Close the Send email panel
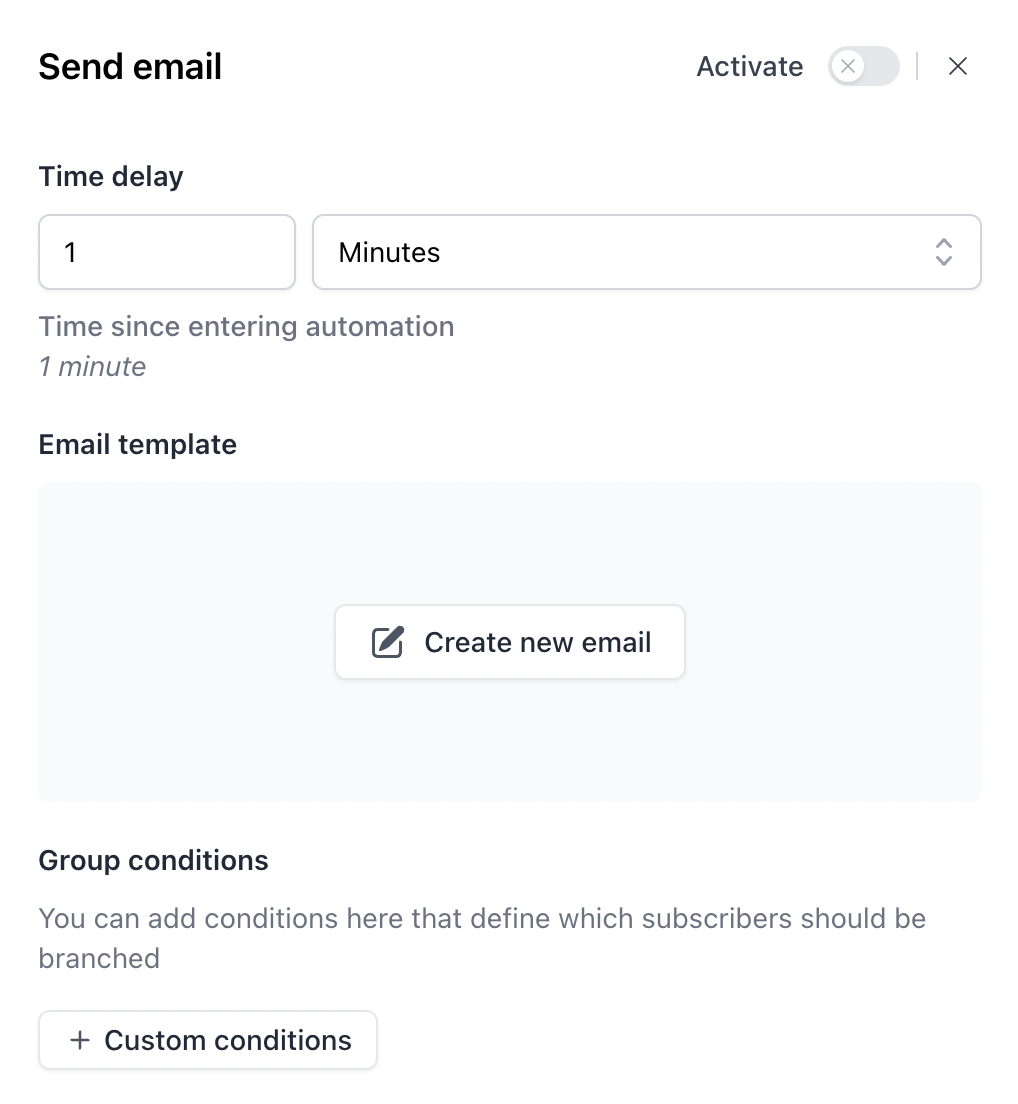 (x=957, y=66)
